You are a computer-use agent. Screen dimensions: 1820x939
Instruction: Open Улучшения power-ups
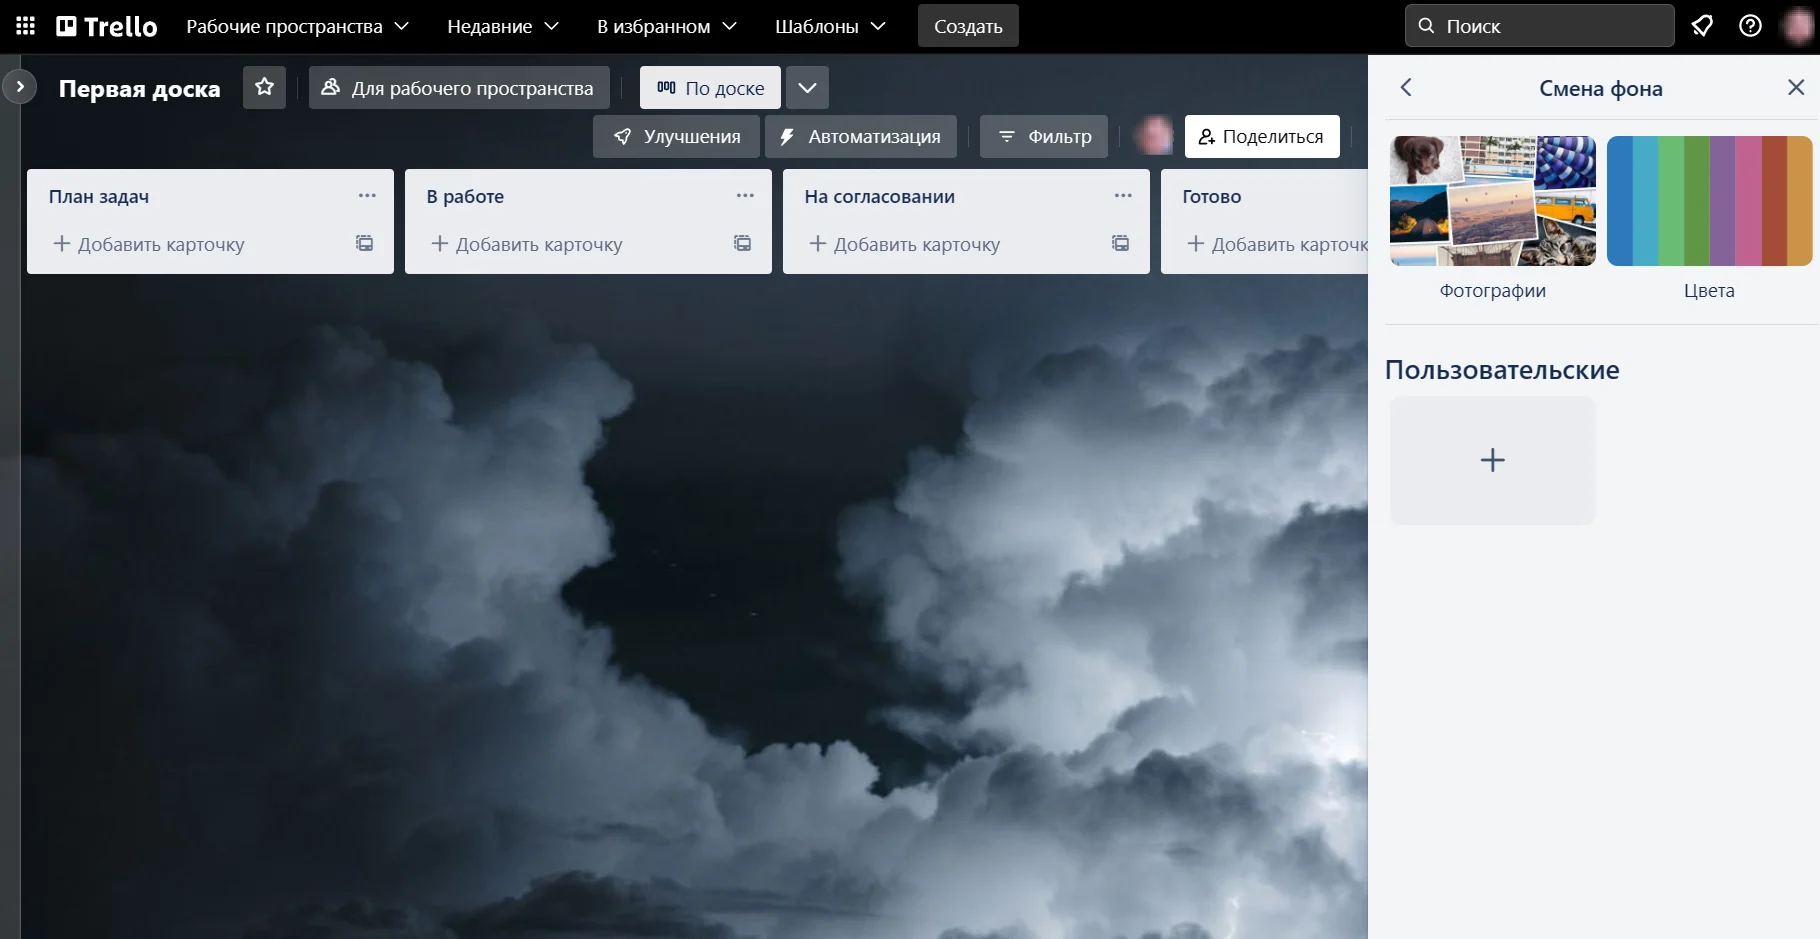click(677, 136)
